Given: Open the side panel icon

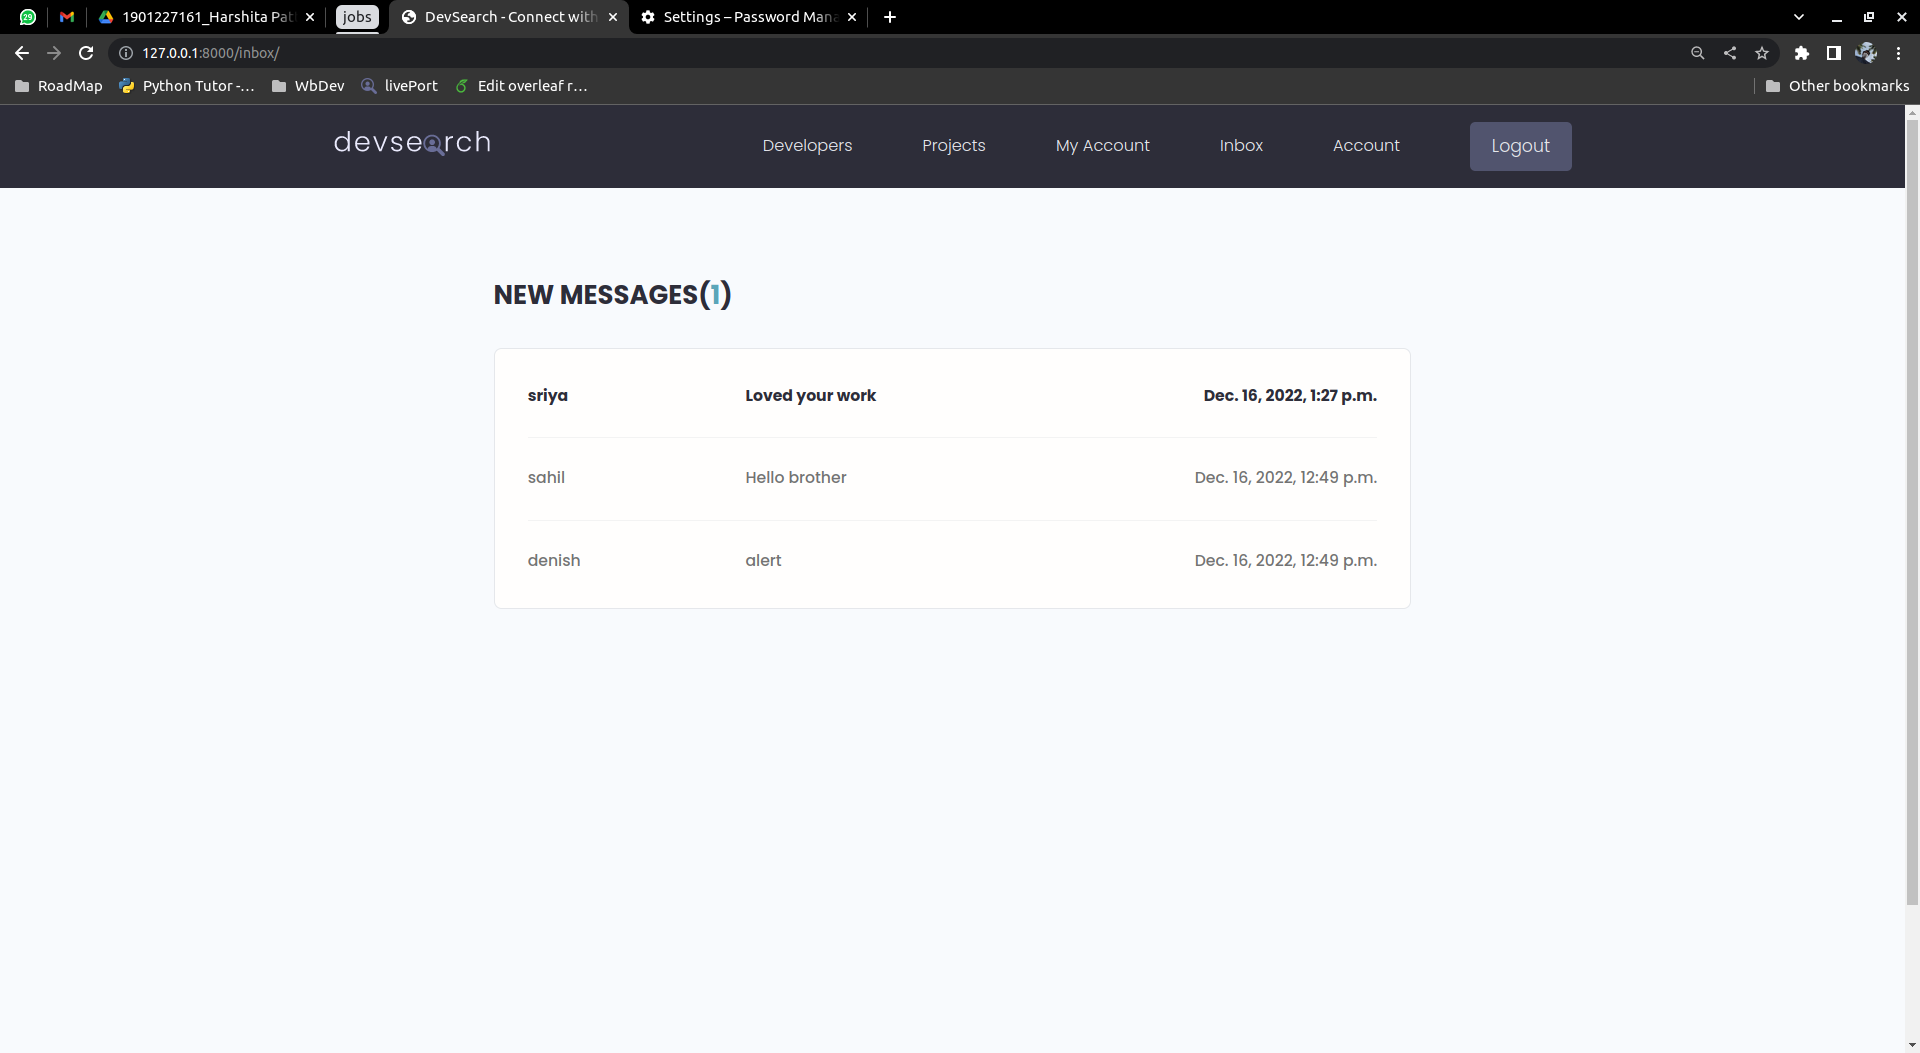Looking at the screenshot, I should (x=1834, y=53).
